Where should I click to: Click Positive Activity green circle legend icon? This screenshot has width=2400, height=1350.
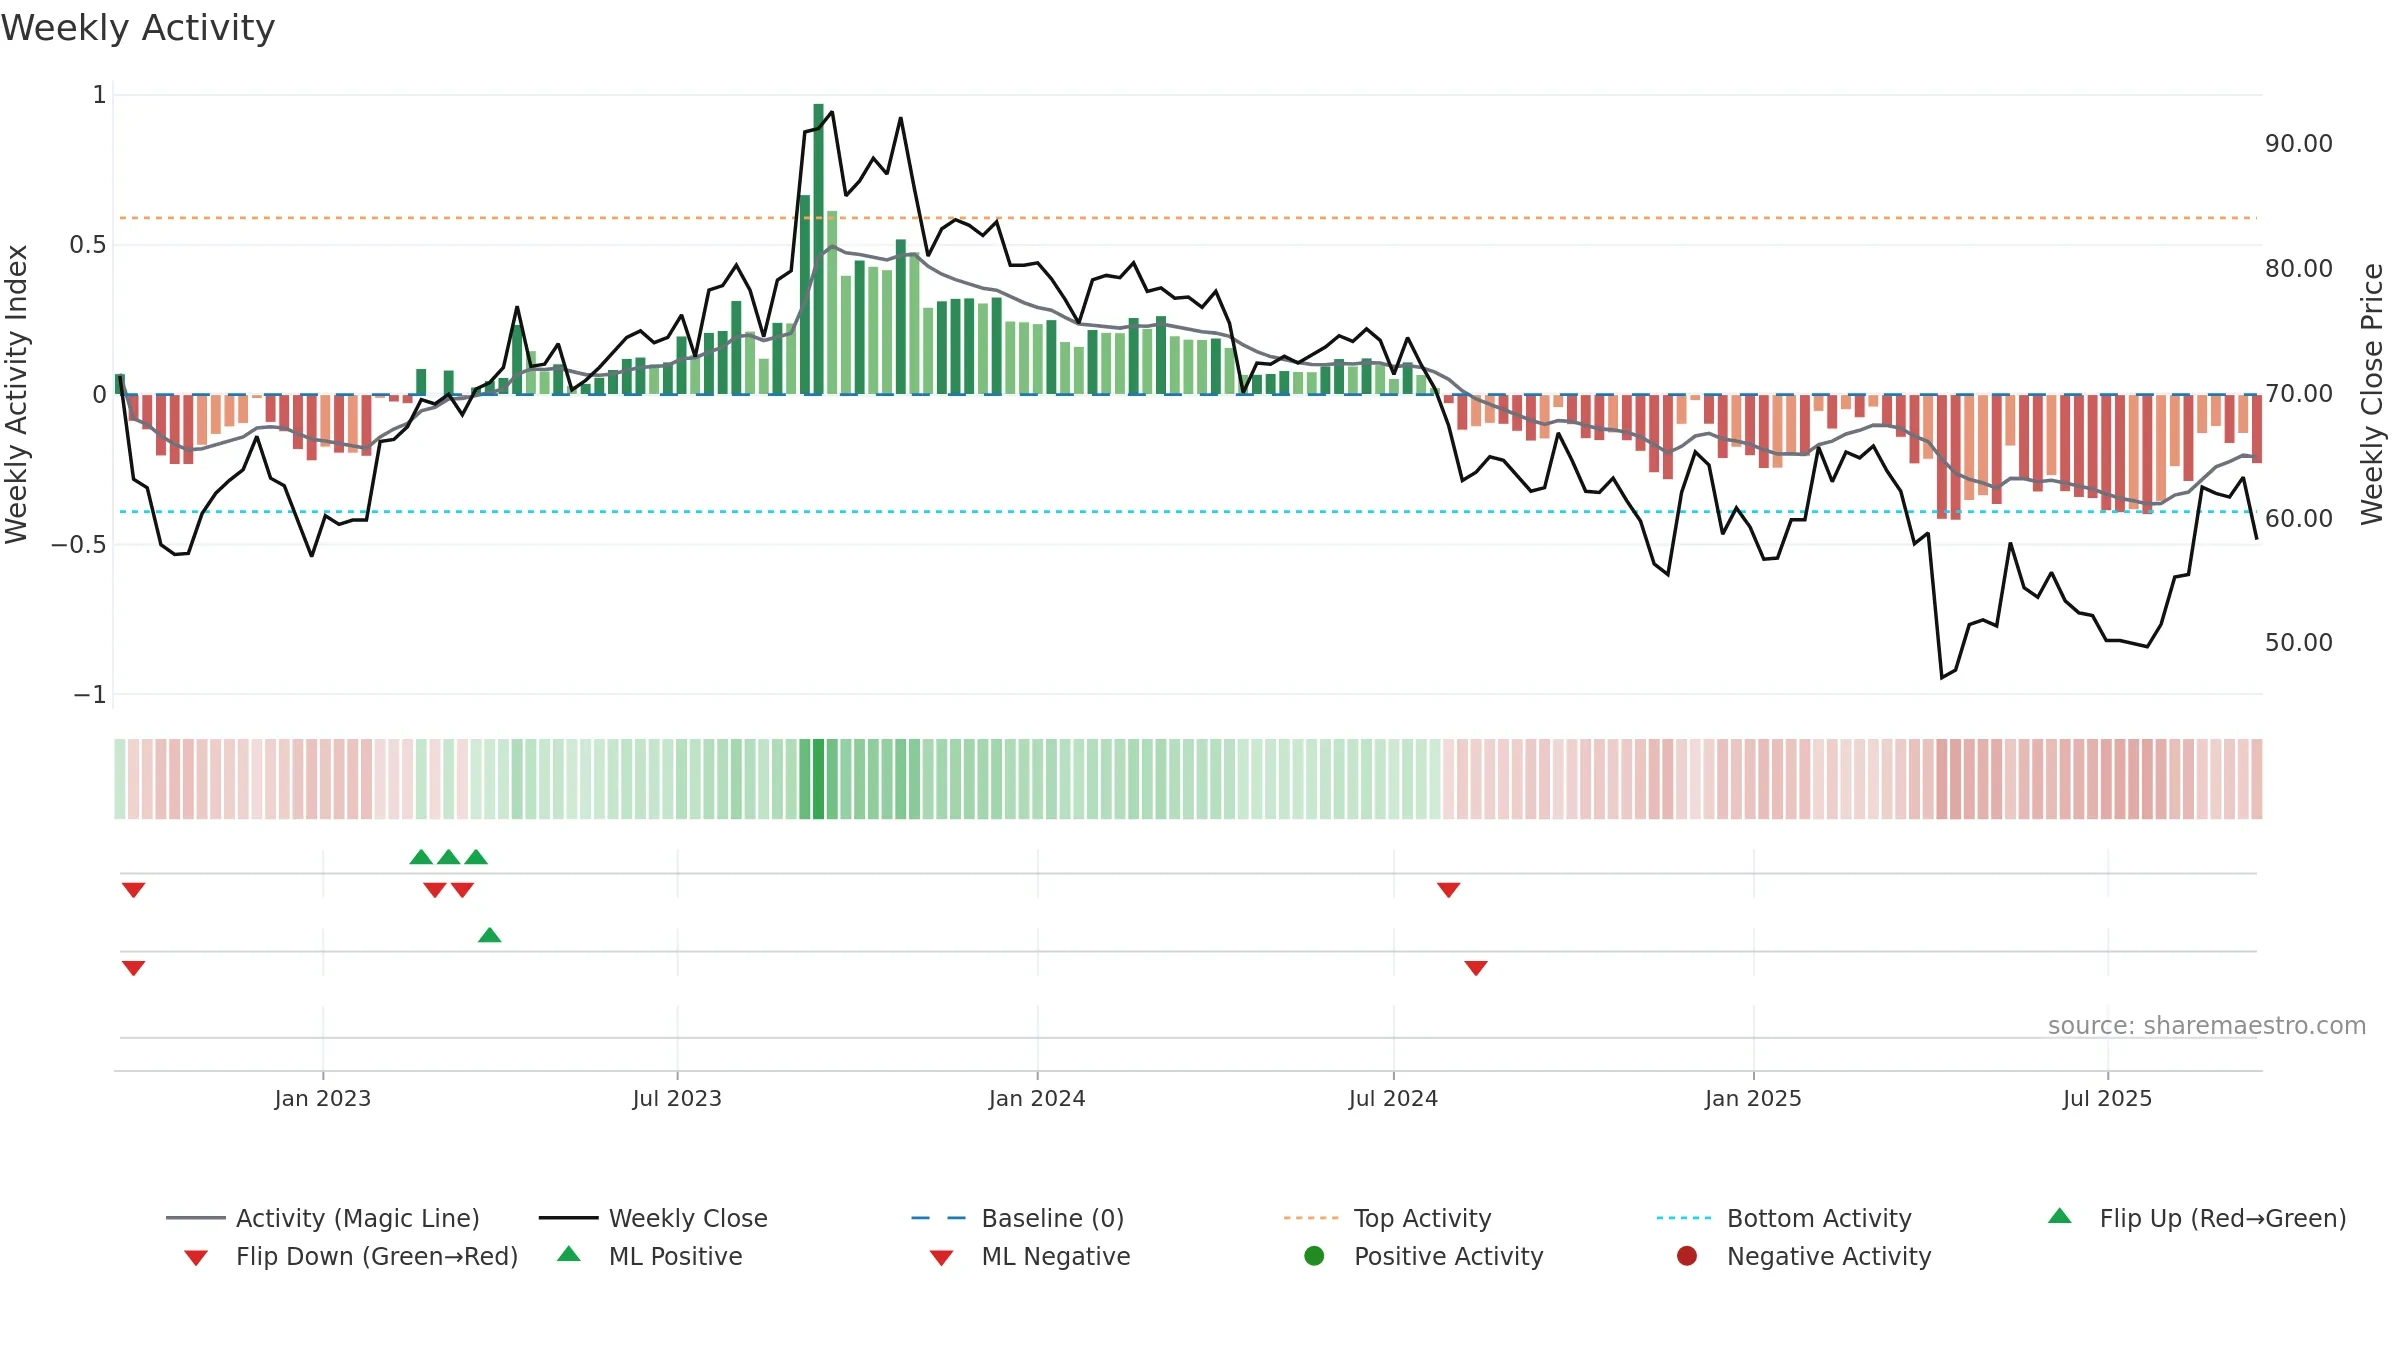coord(1315,1256)
